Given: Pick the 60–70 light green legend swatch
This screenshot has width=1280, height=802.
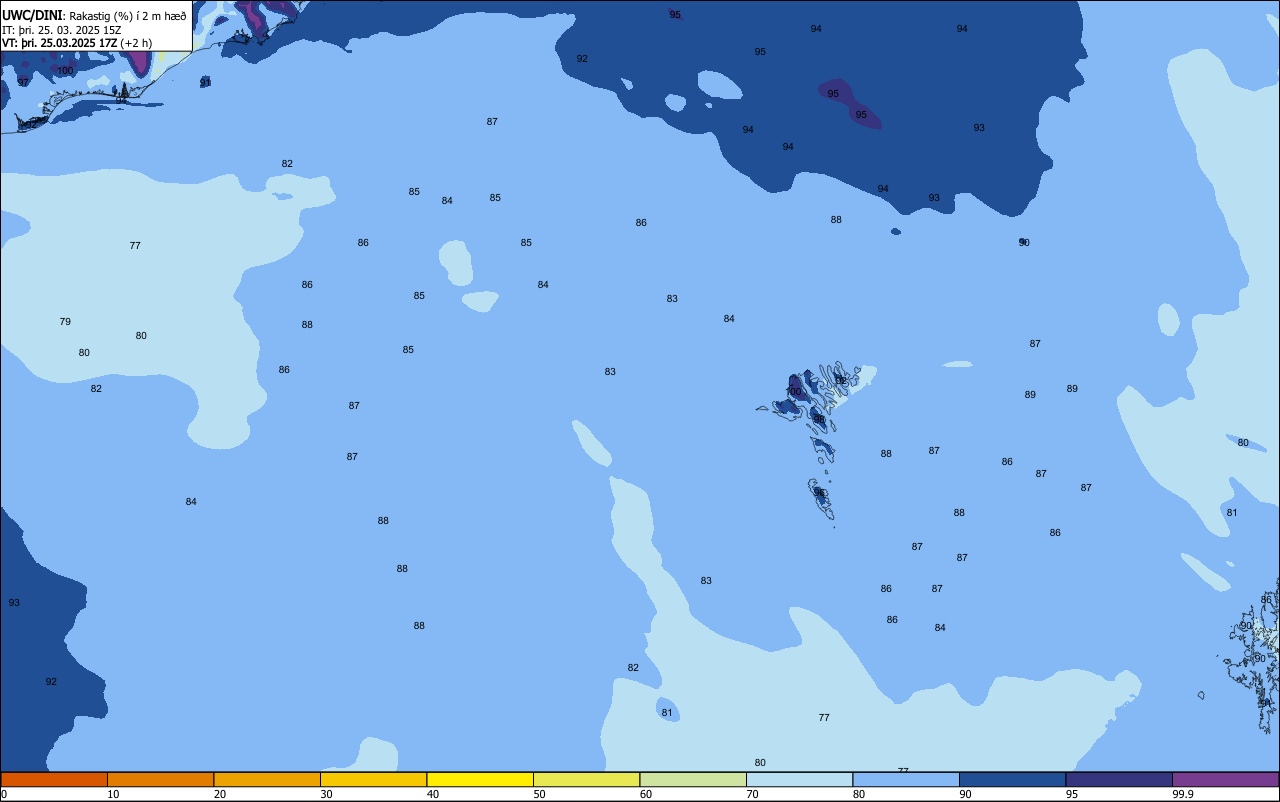Looking at the screenshot, I should tap(693, 779).
